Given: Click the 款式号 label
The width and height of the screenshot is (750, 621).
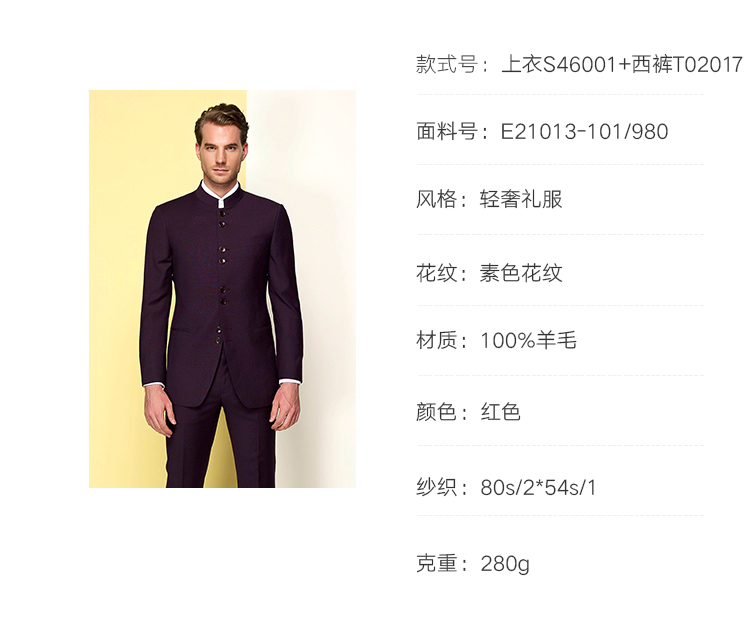Looking at the screenshot, I should pos(447,65).
